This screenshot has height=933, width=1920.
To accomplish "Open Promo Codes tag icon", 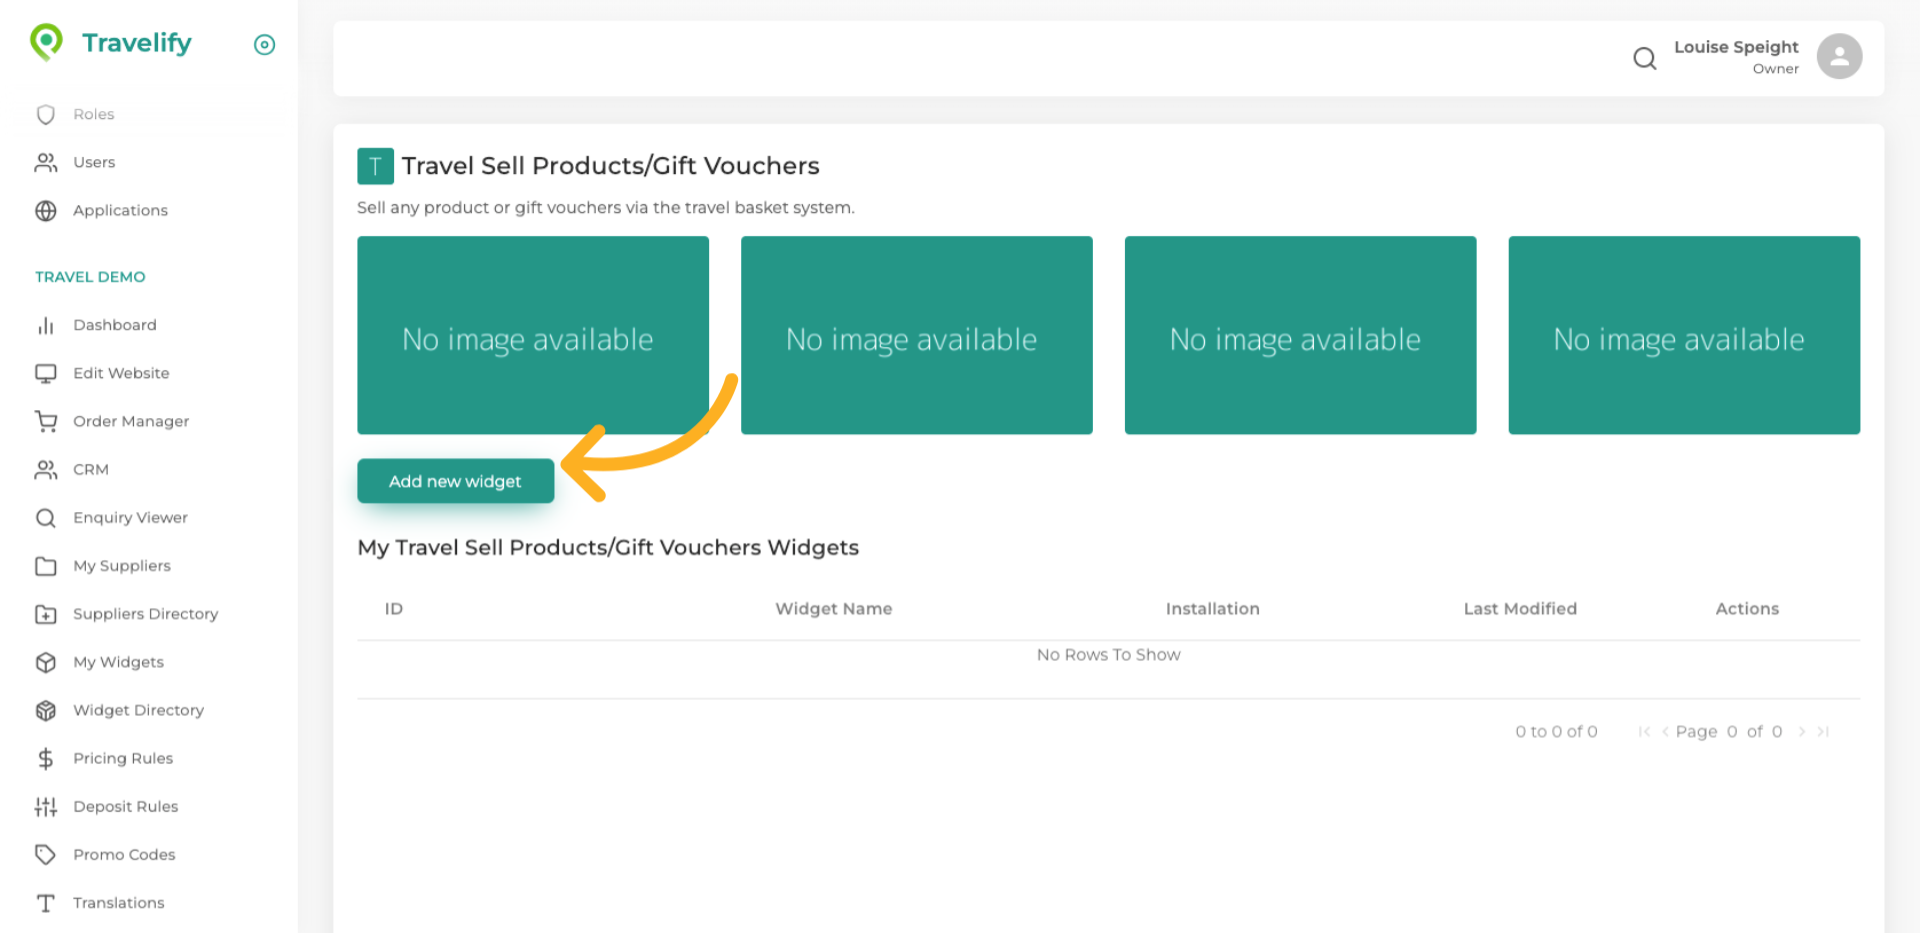I will point(46,855).
